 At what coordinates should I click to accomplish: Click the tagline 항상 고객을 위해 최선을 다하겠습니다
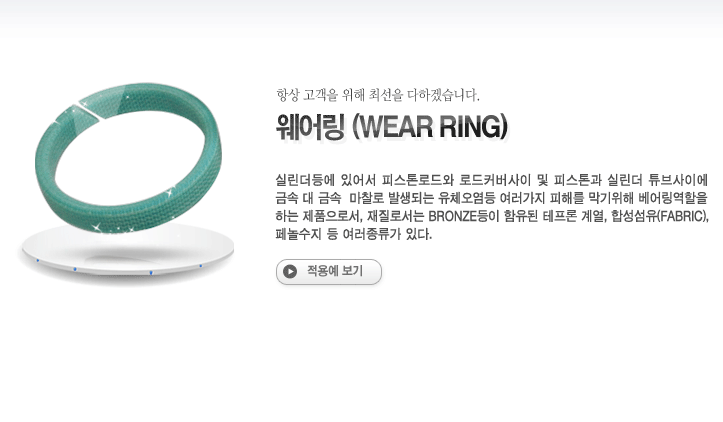(378, 95)
